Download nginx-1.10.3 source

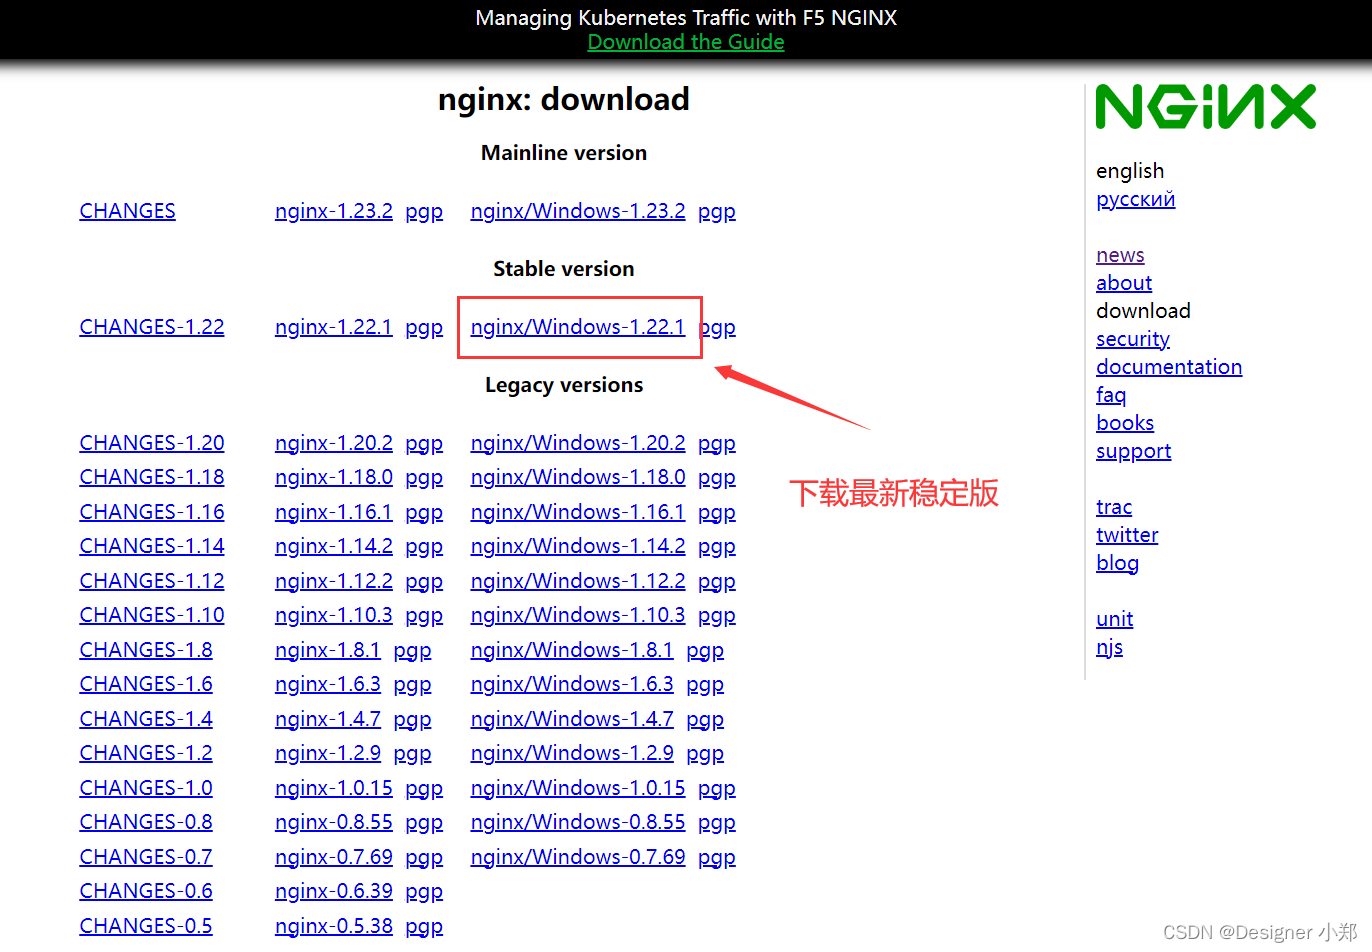(x=334, y=615)
